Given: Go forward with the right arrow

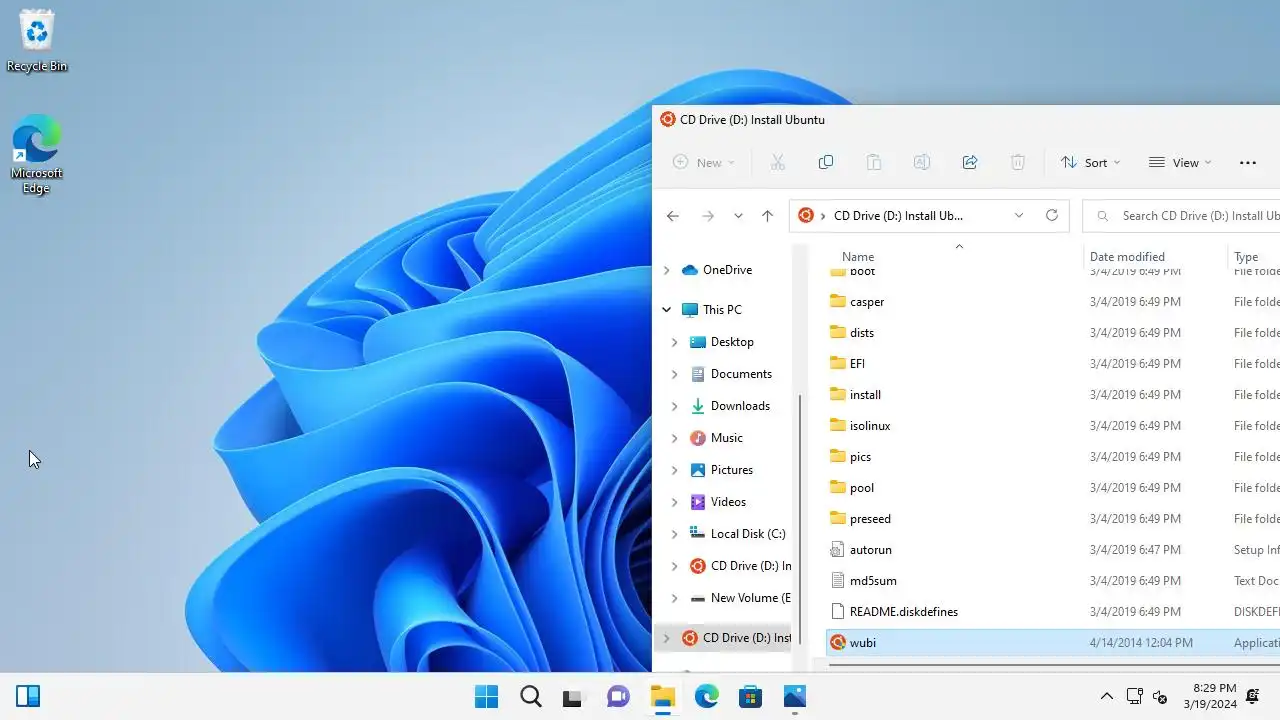Looking at the screenshot, I should pyautogui.click(x=708, y=216).
